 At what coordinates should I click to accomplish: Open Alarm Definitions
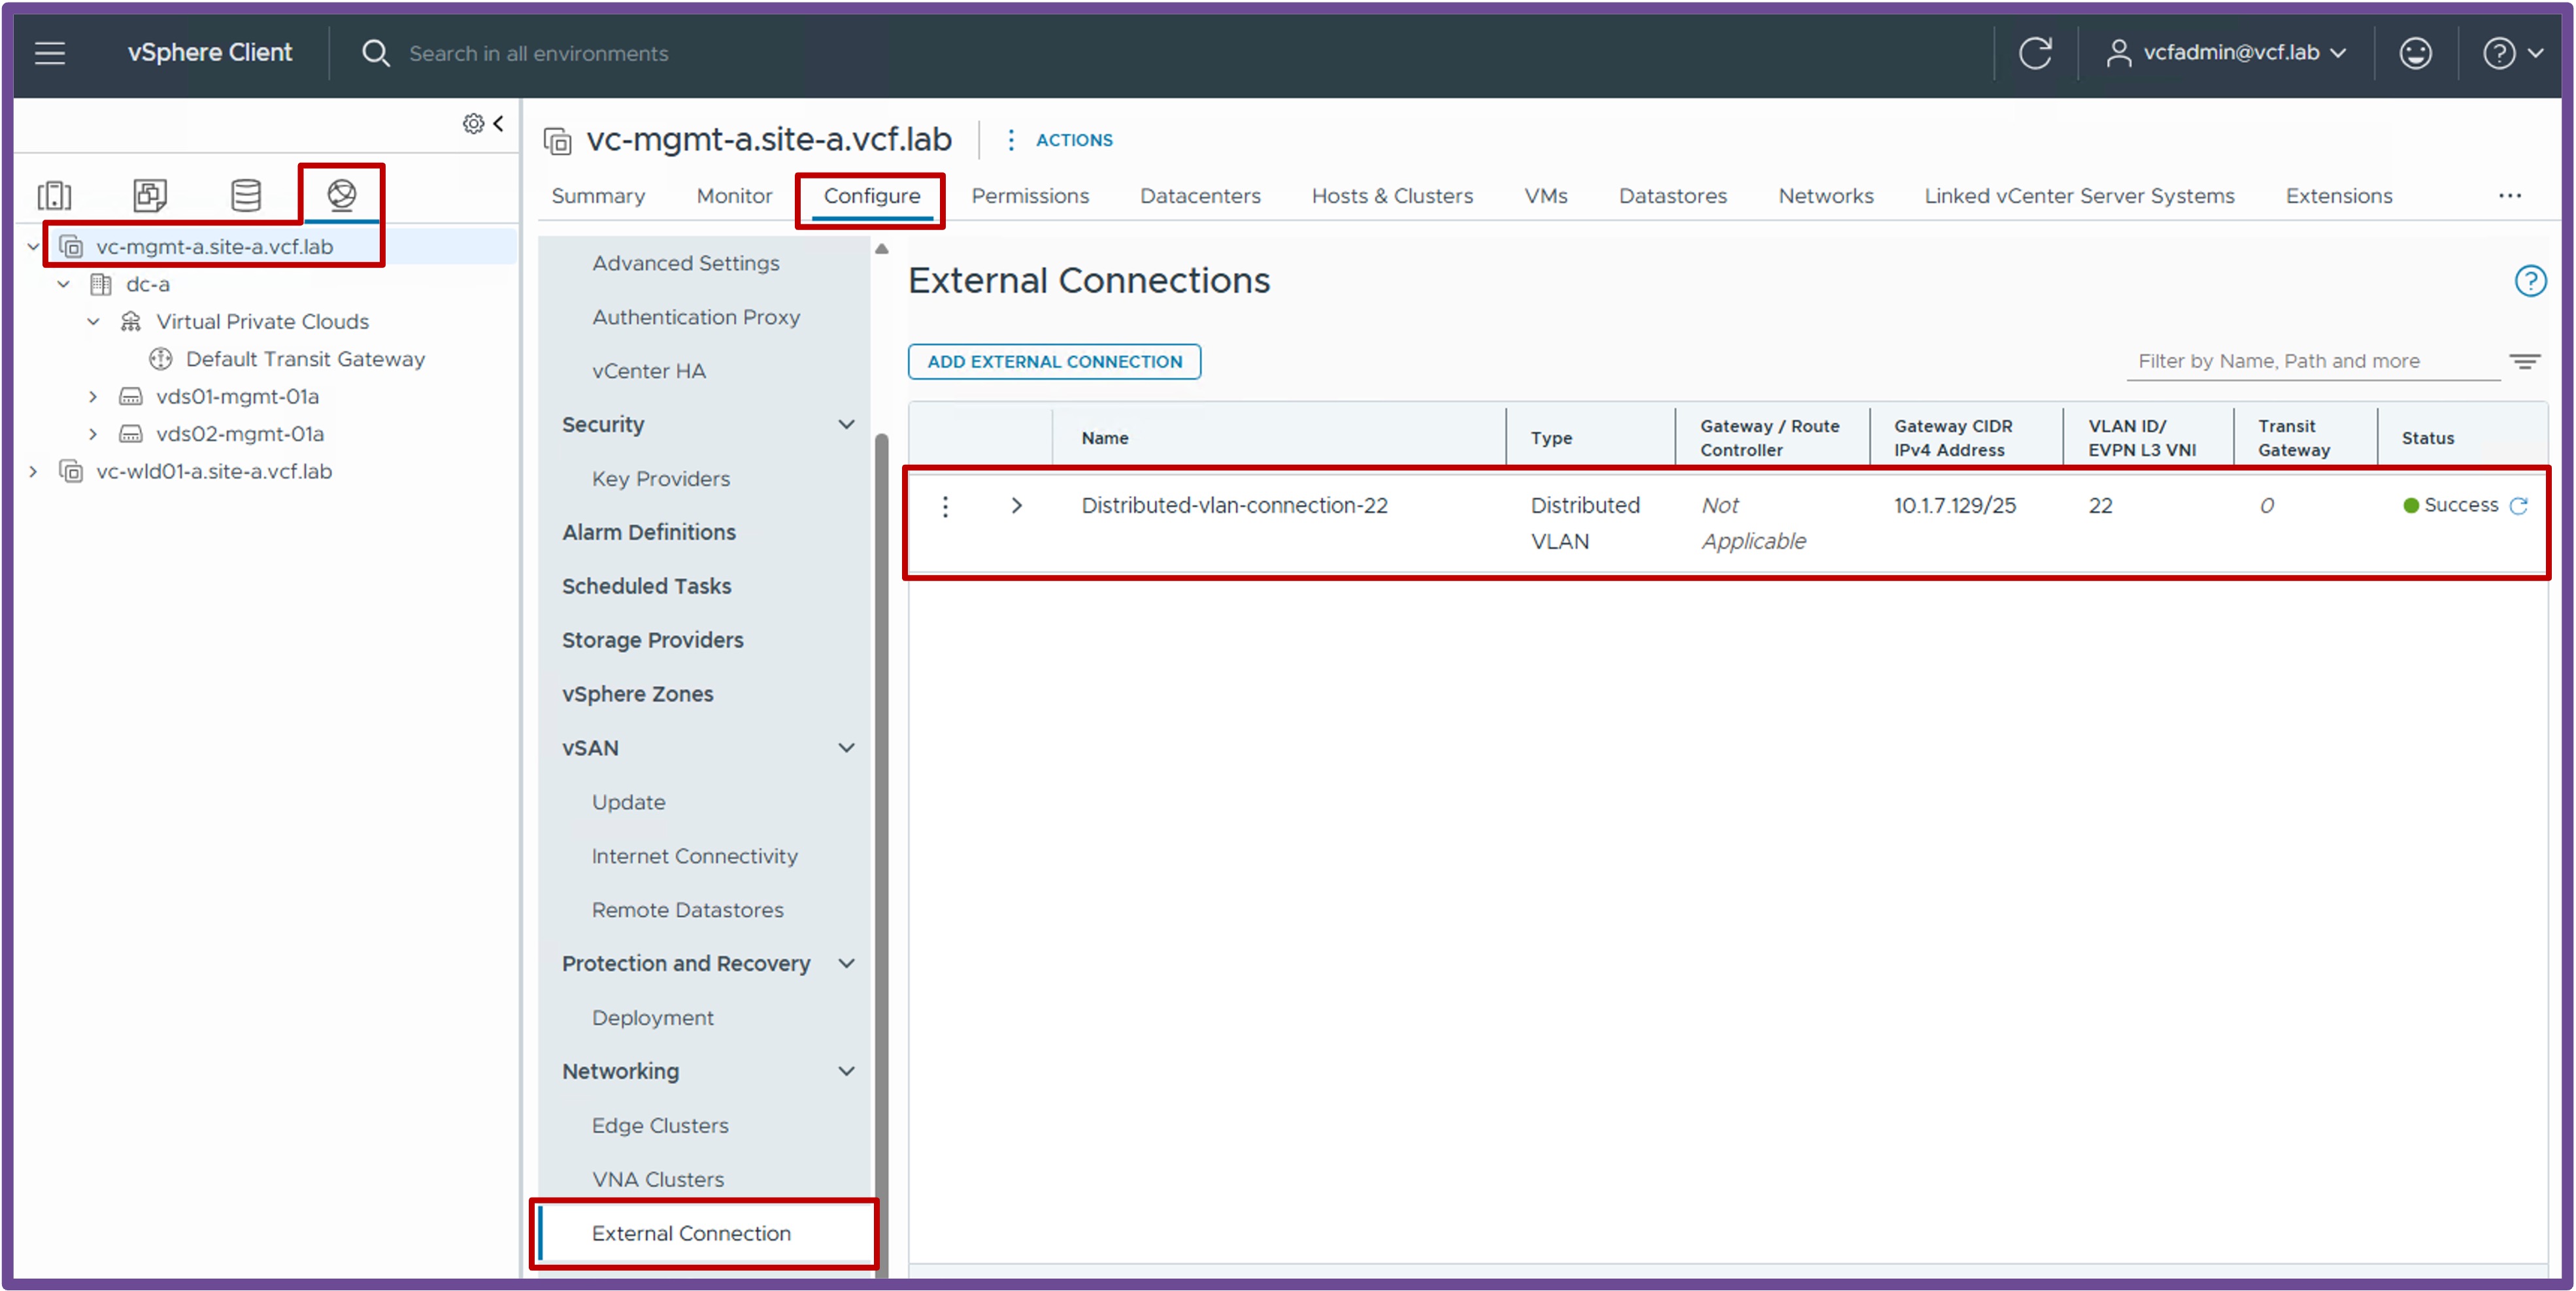pos(649,533)
